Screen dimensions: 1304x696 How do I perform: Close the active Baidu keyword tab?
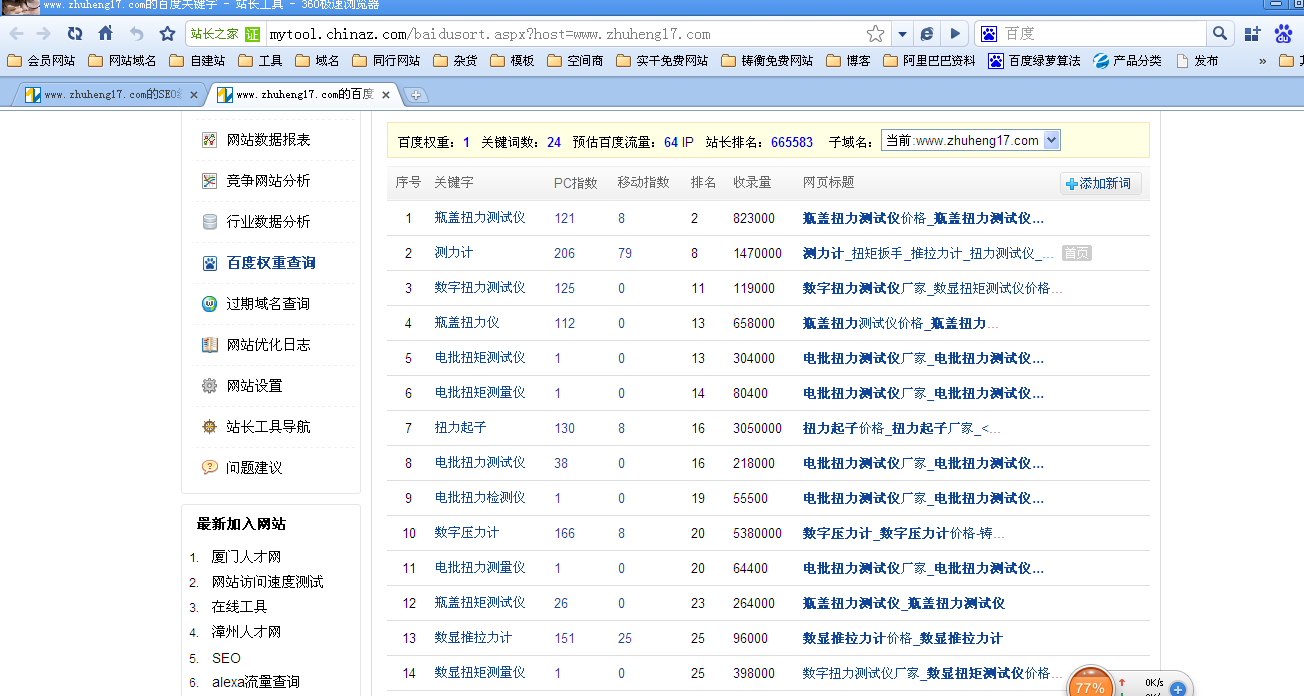[386, 95]
